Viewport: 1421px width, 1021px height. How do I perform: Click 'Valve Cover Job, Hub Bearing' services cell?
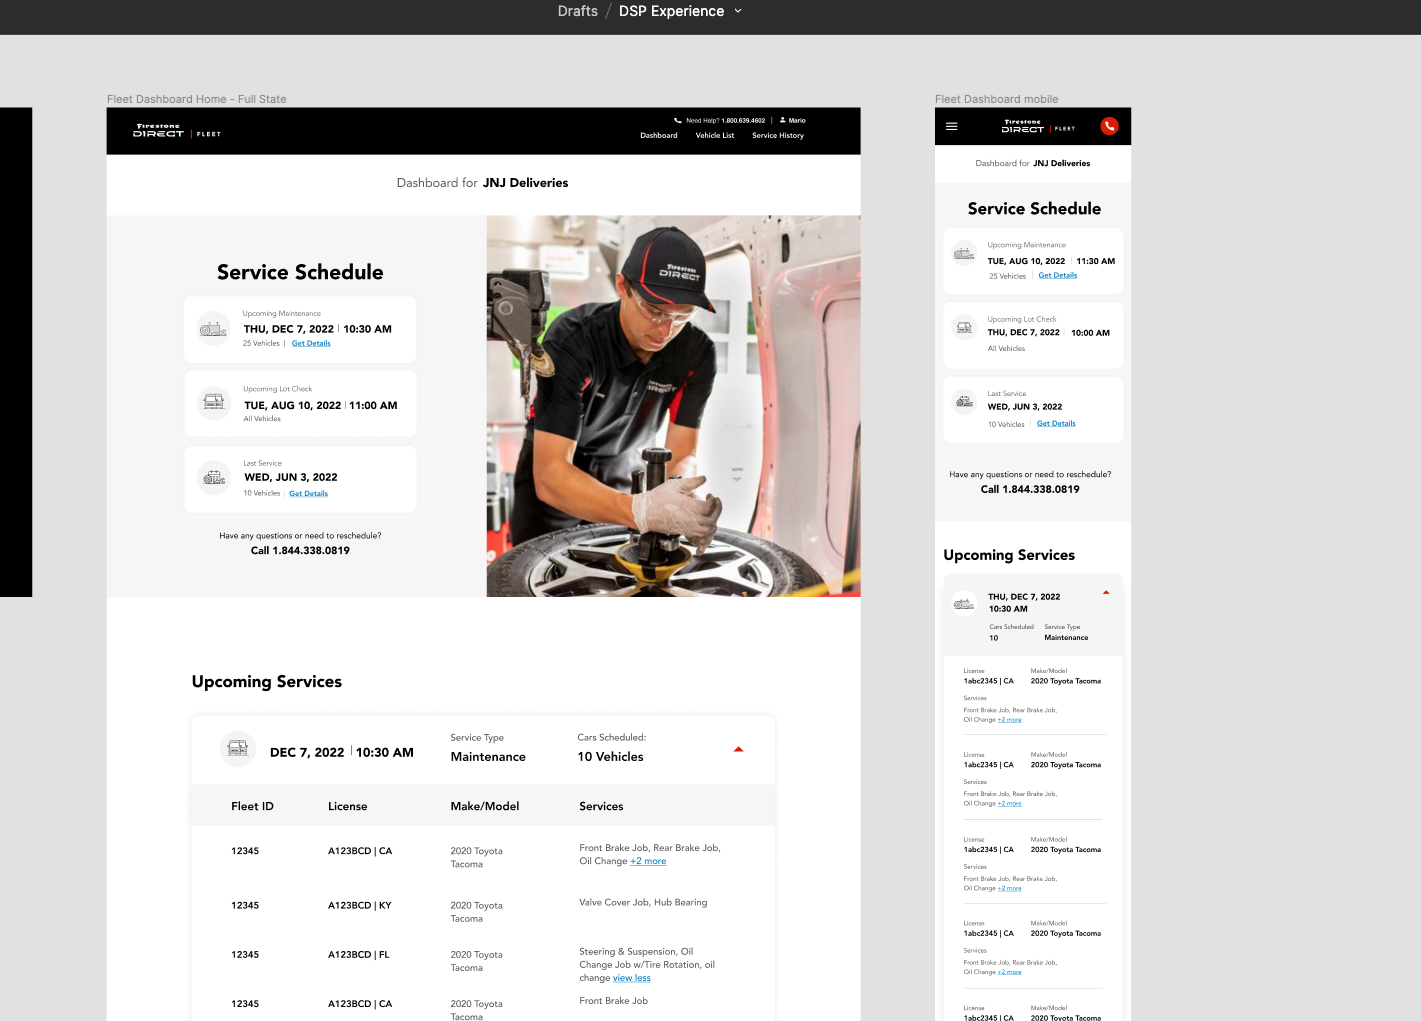[x=643, y=903]
